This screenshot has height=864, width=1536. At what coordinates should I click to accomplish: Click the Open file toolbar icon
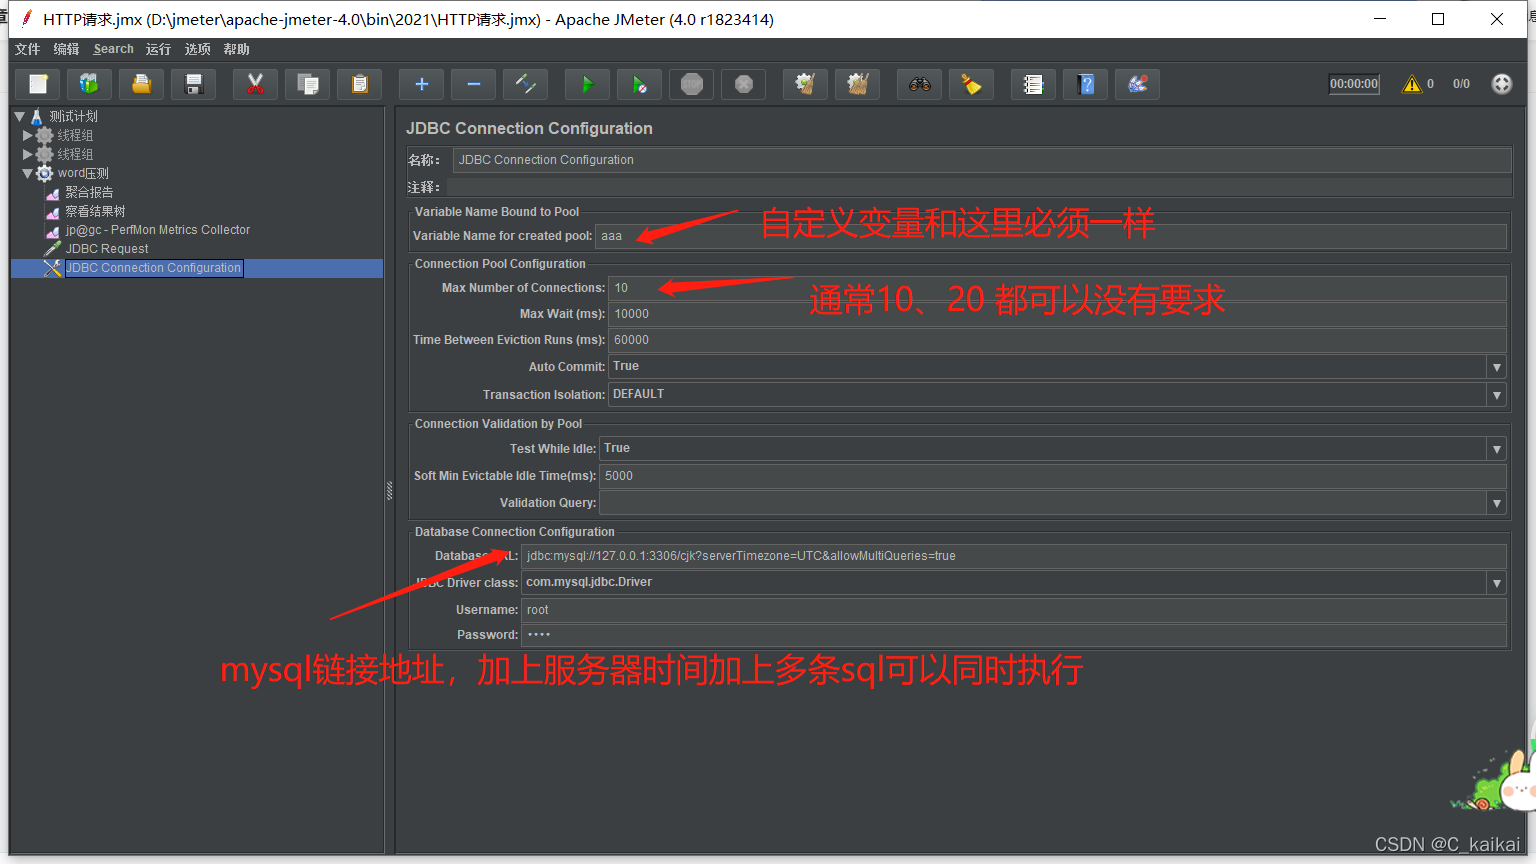click(142, 85)
